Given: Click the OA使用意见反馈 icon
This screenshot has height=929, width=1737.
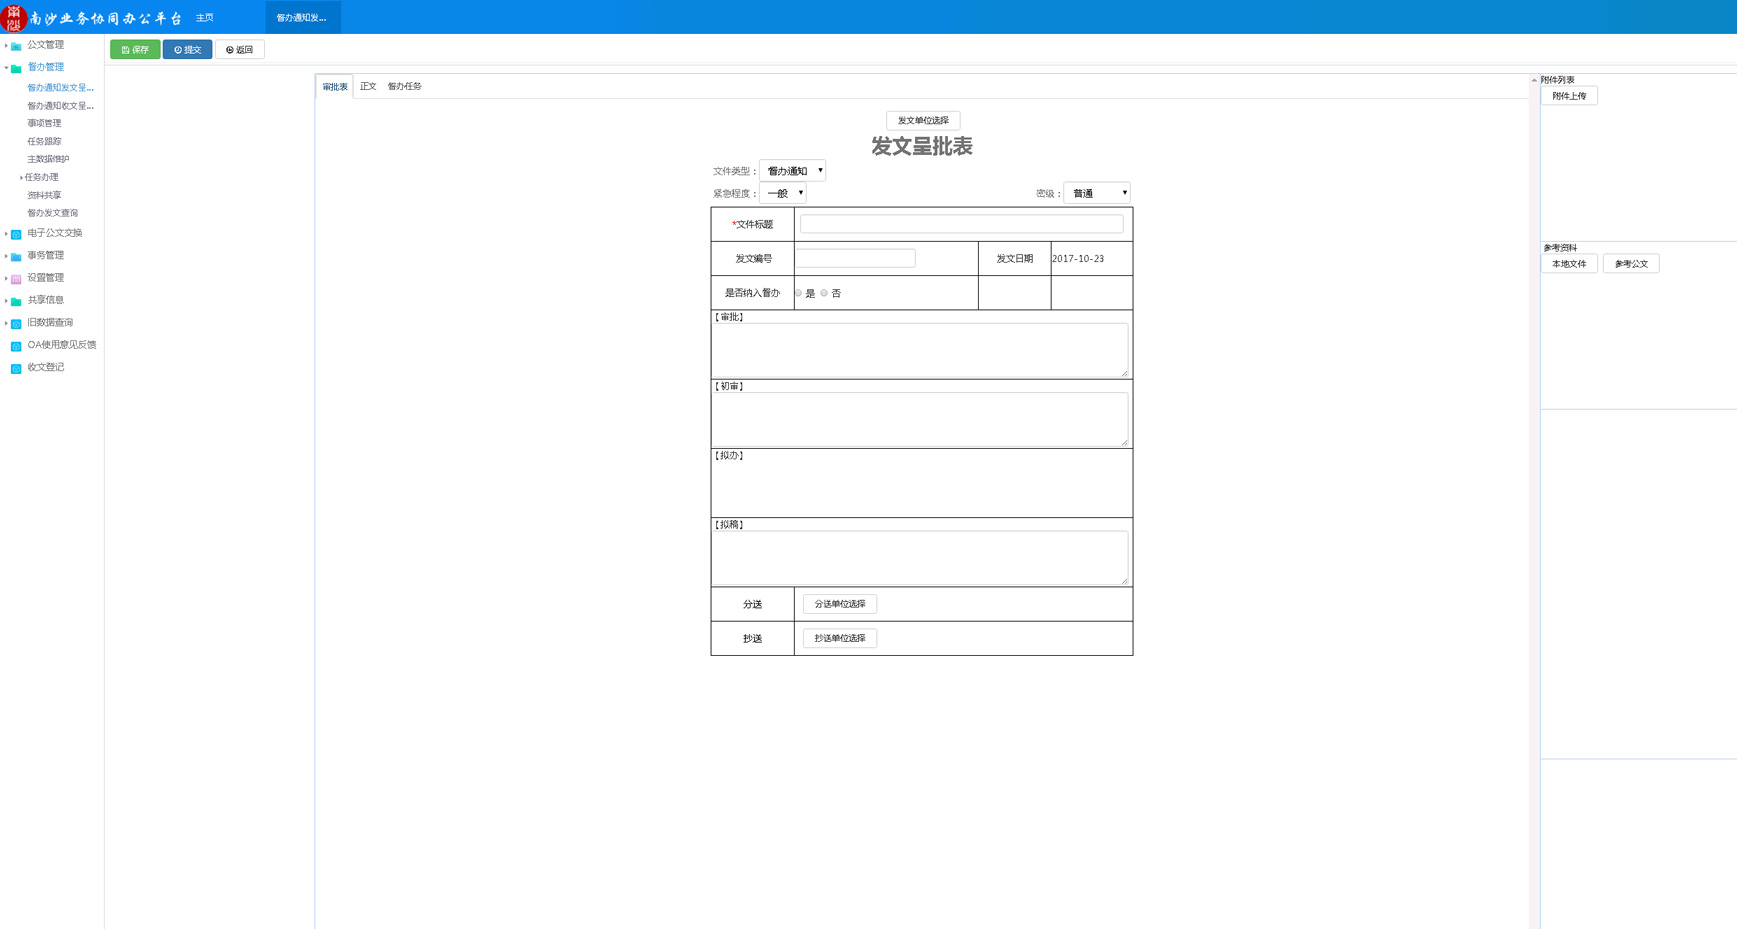Looking at the screenshot, I should click(x=16, y=346).
